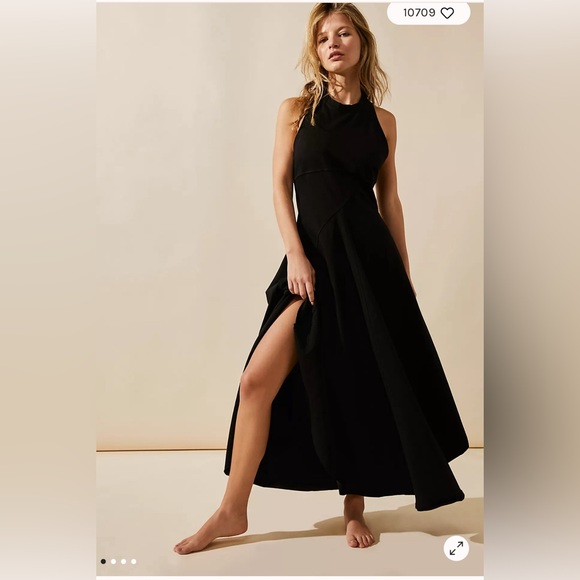The image size is (580, 580).
Task: Click the model's extended bare foot
Action: [x=209, y=532]
